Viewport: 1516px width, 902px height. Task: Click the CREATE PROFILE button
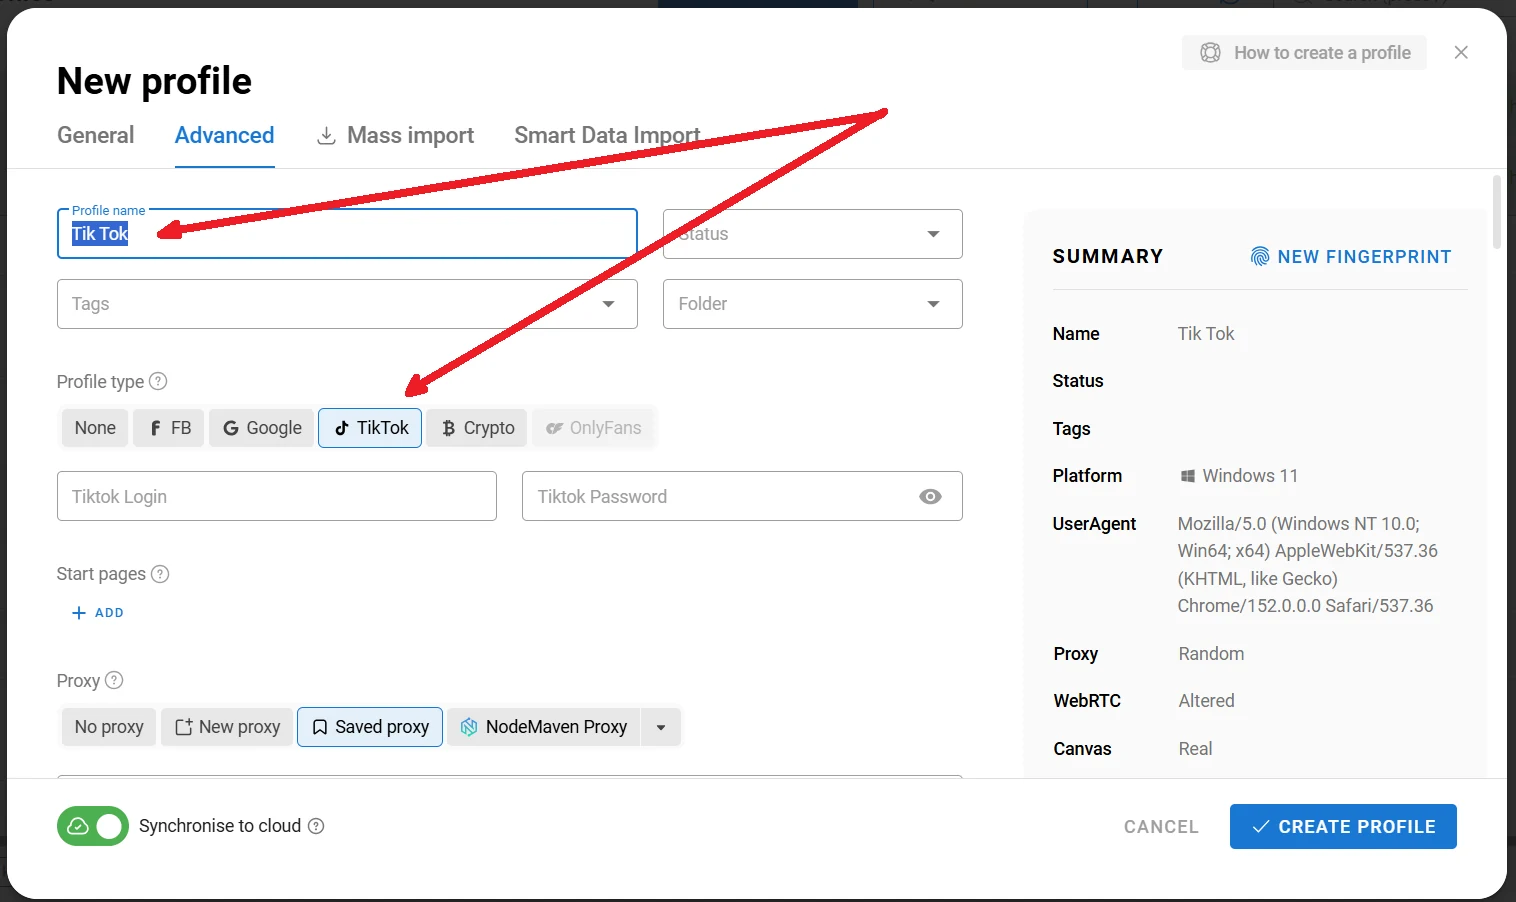1343,827
